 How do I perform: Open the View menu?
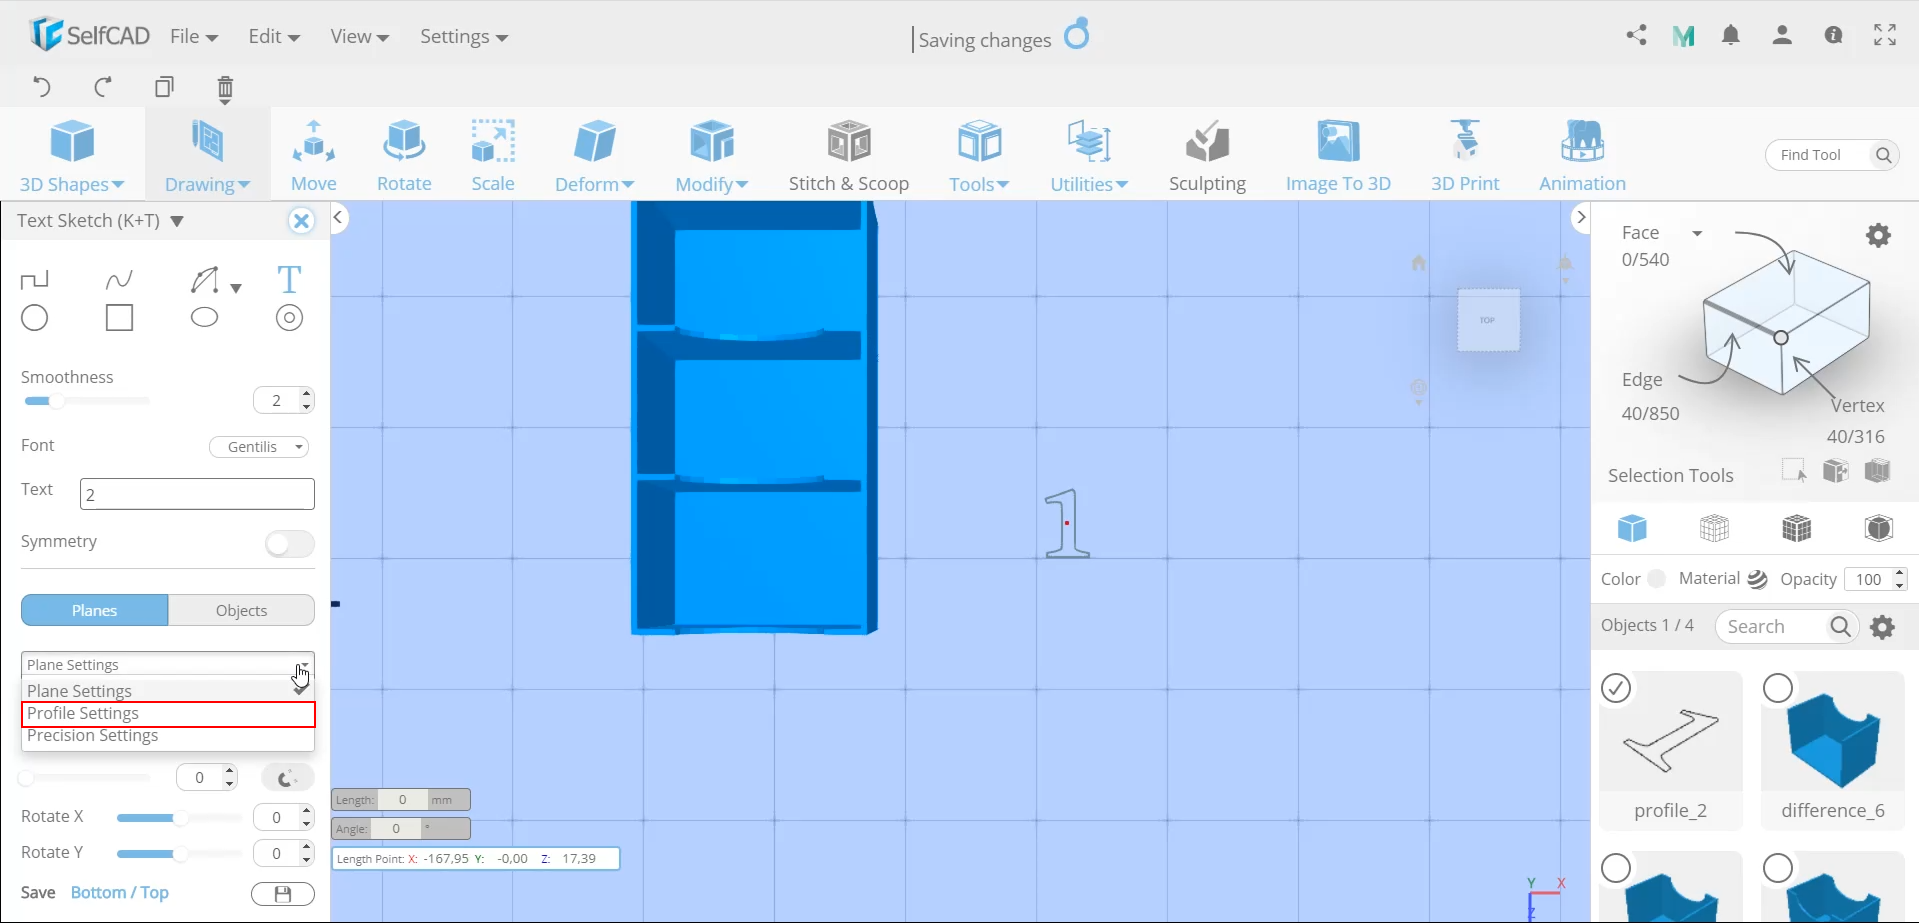359,36
